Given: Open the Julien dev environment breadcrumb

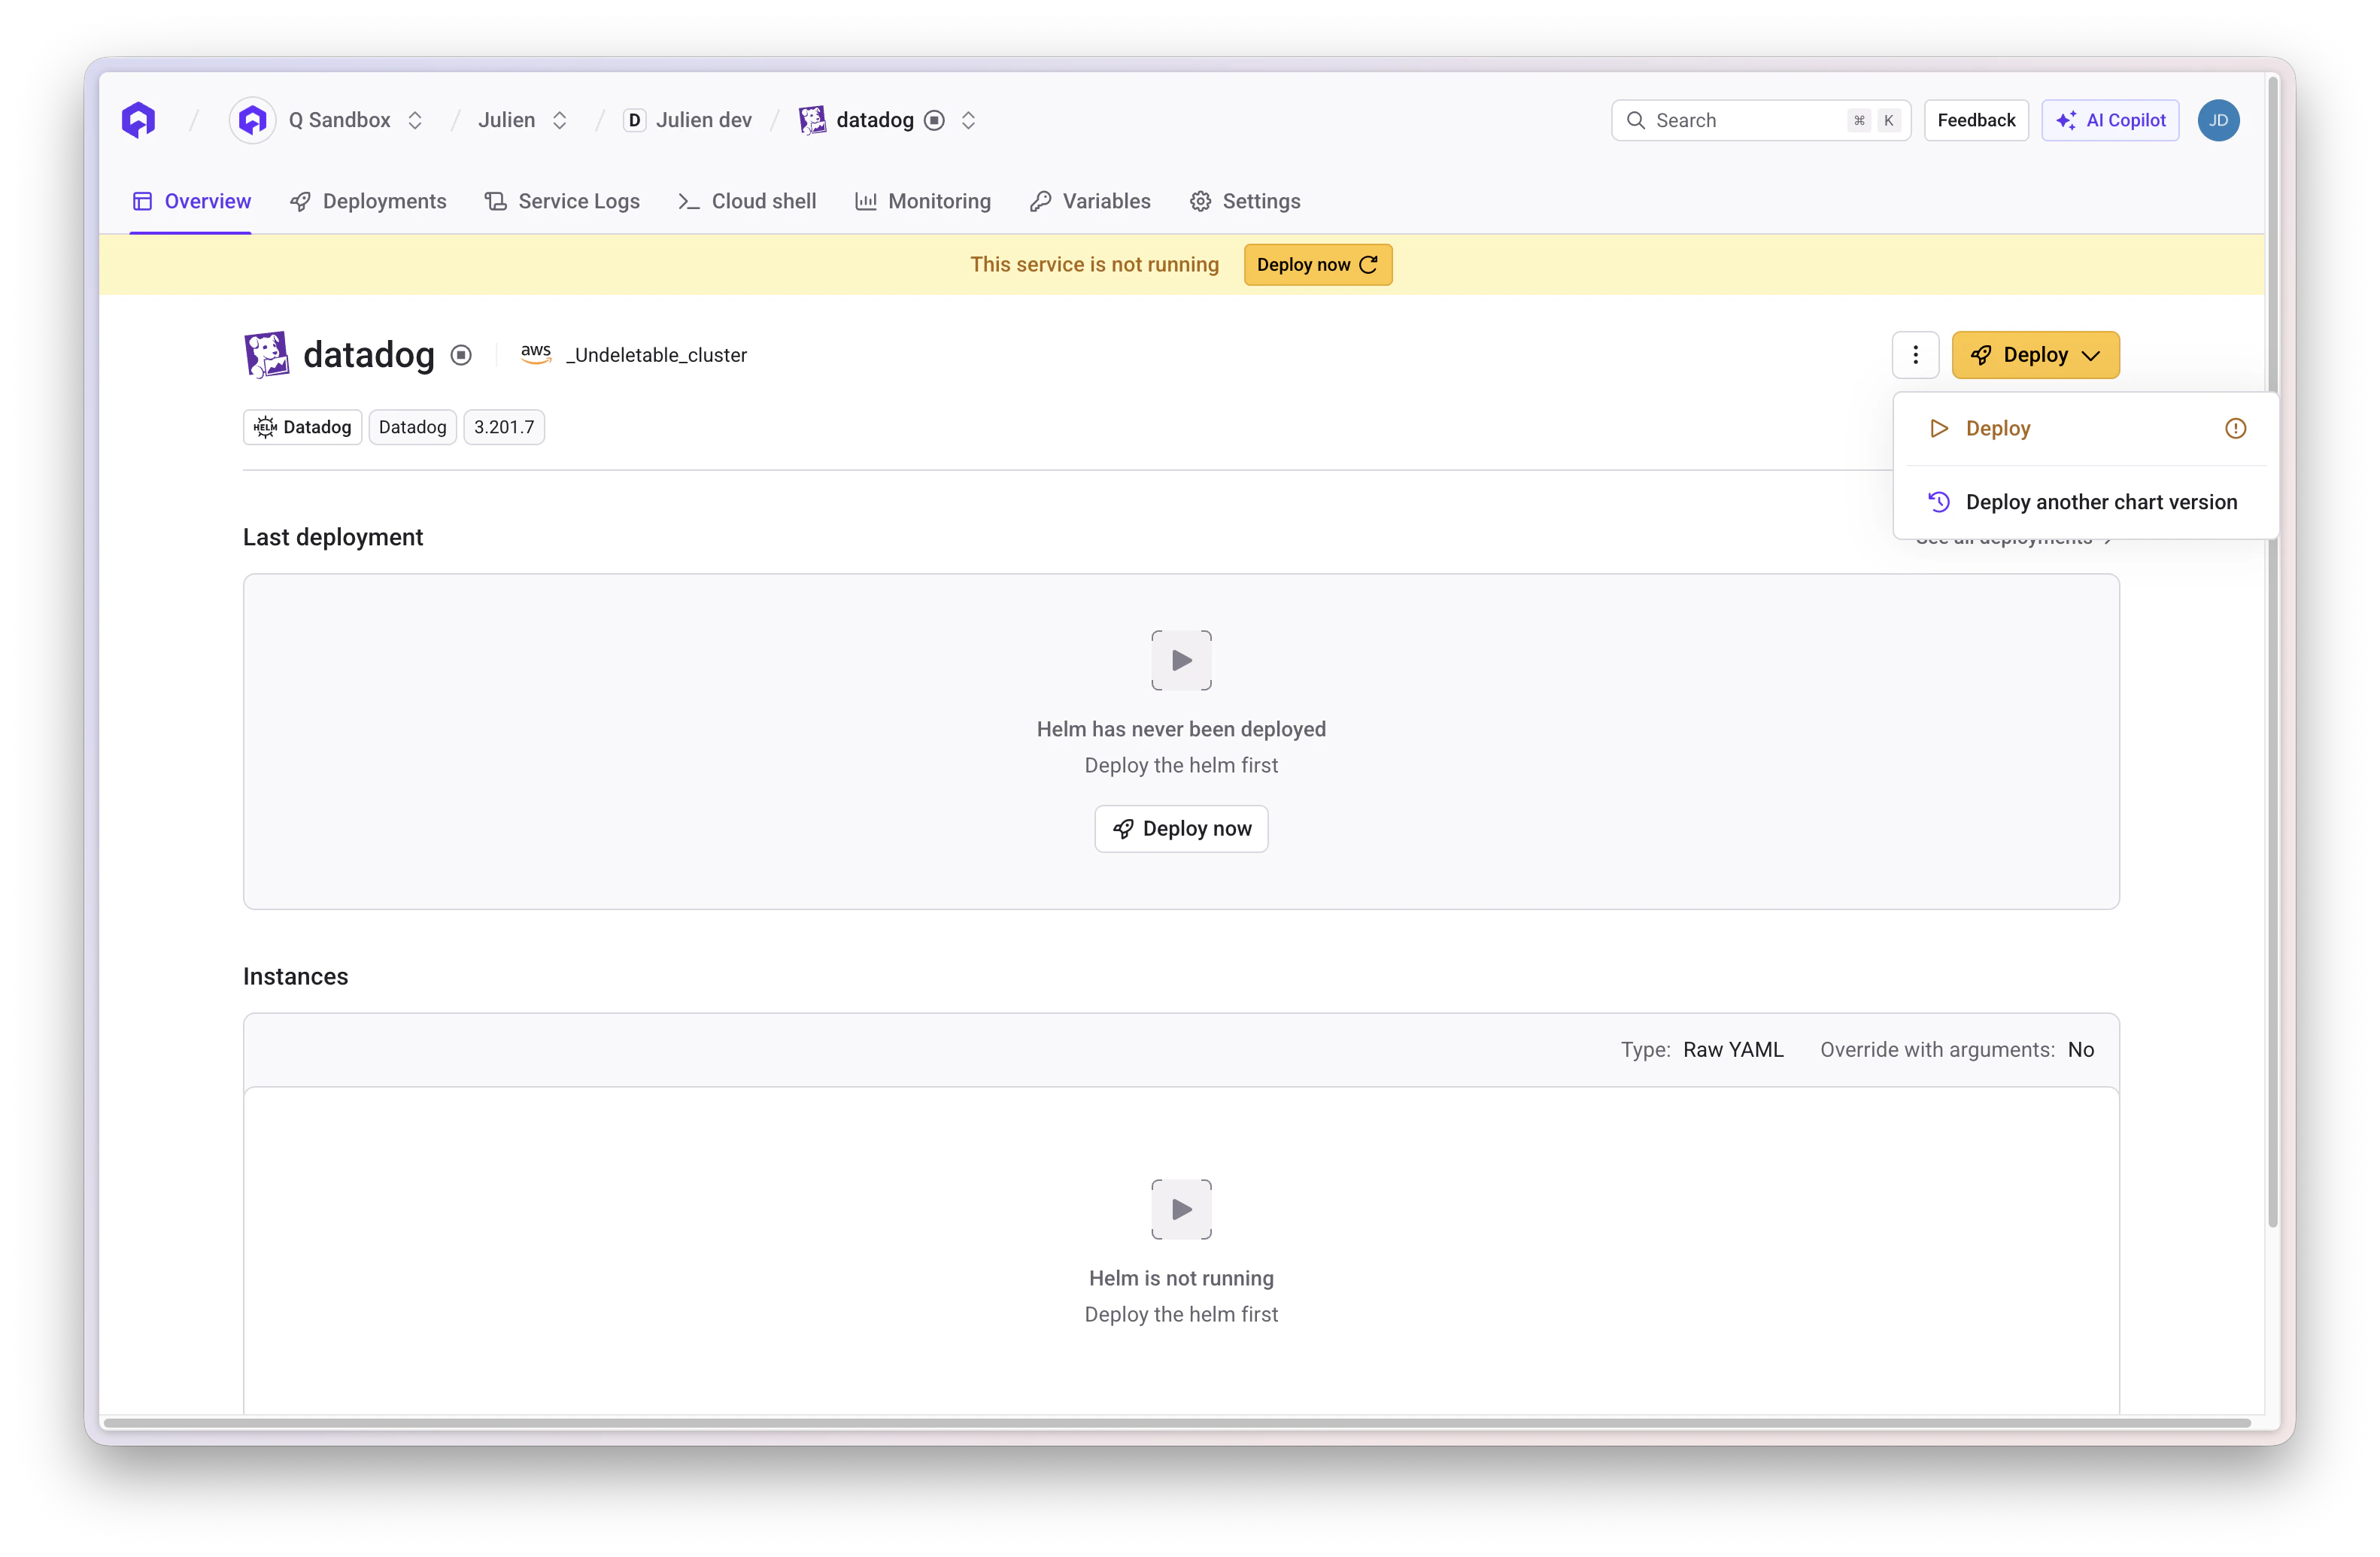Looking at the screenshot, I should [x=703, y=120].
